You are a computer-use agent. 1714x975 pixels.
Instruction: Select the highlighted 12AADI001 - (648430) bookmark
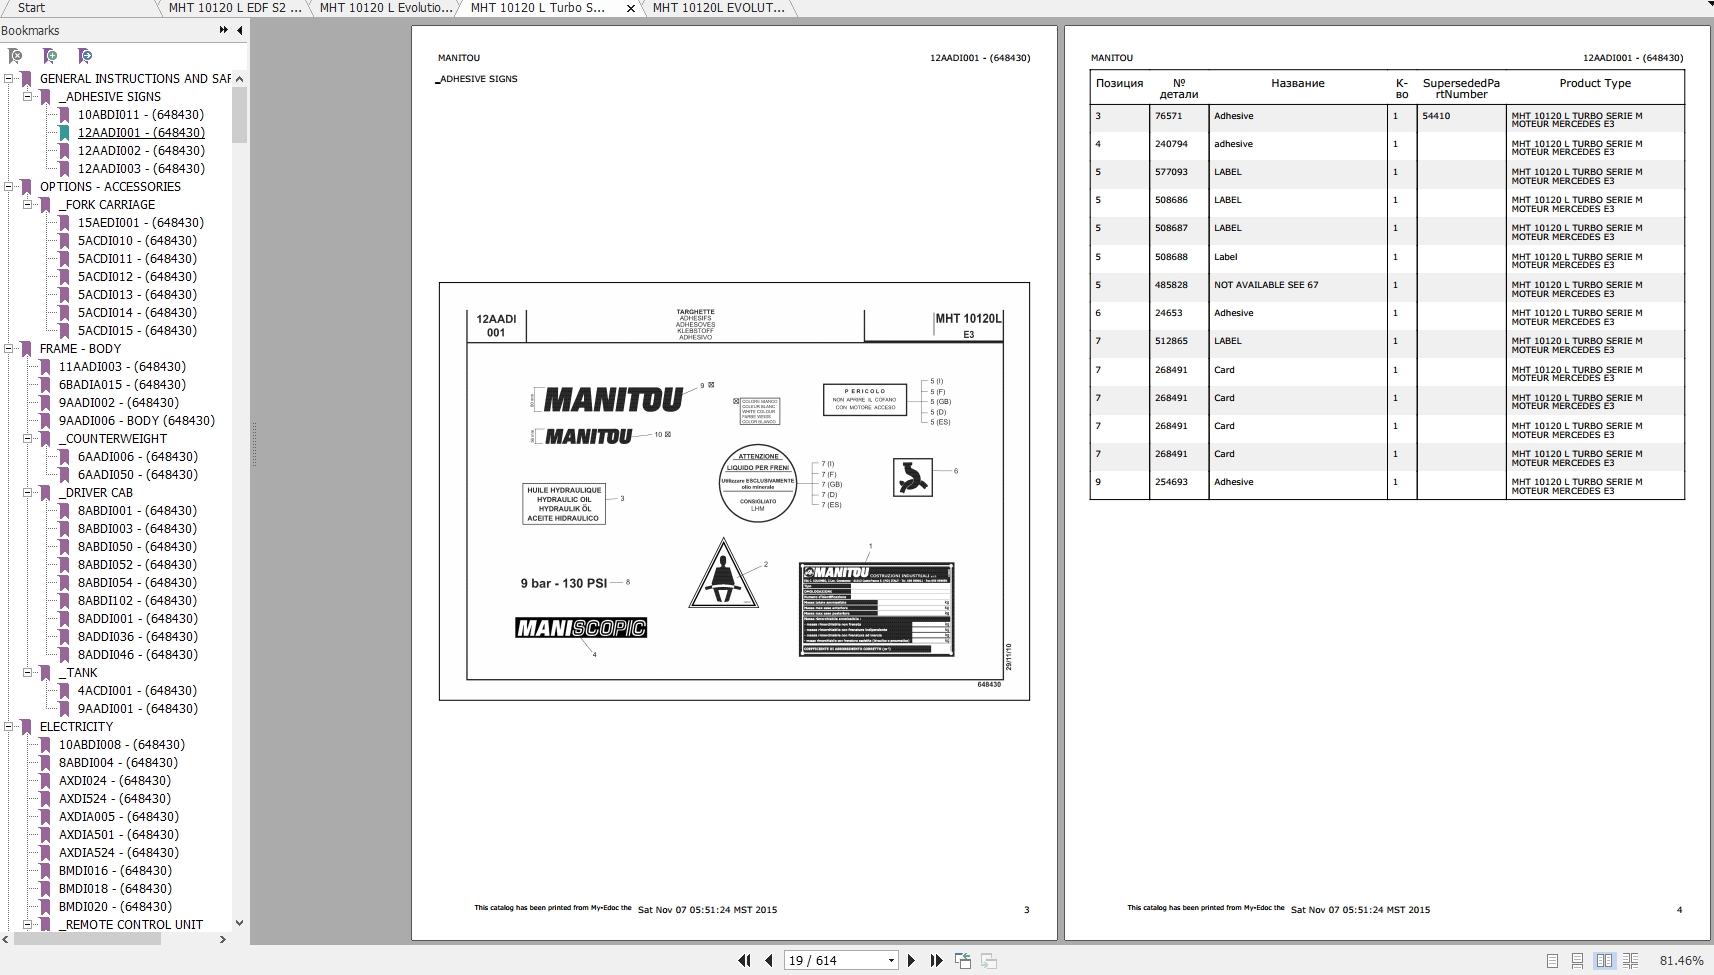(141, 132)
